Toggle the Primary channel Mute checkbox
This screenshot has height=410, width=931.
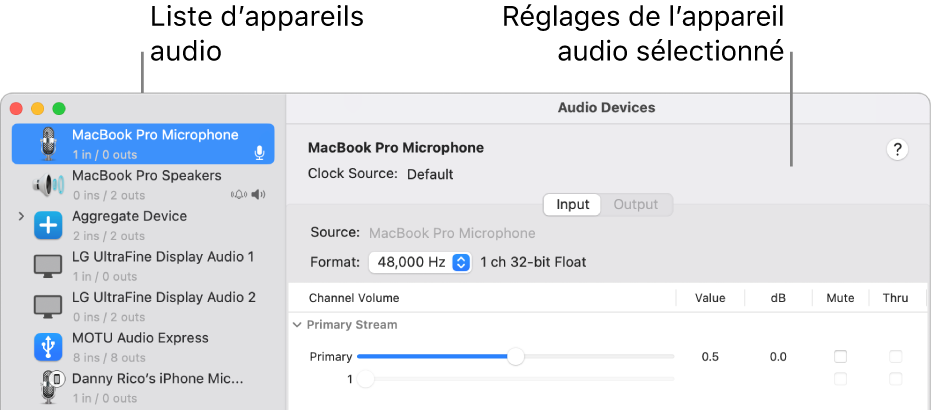[840, 357]
